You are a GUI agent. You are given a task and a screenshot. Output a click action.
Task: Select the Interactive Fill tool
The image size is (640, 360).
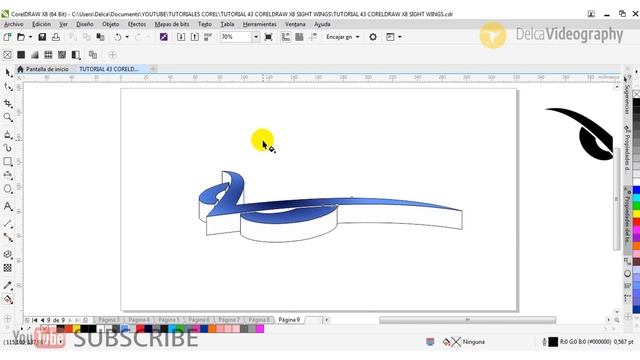click(8, 300)
